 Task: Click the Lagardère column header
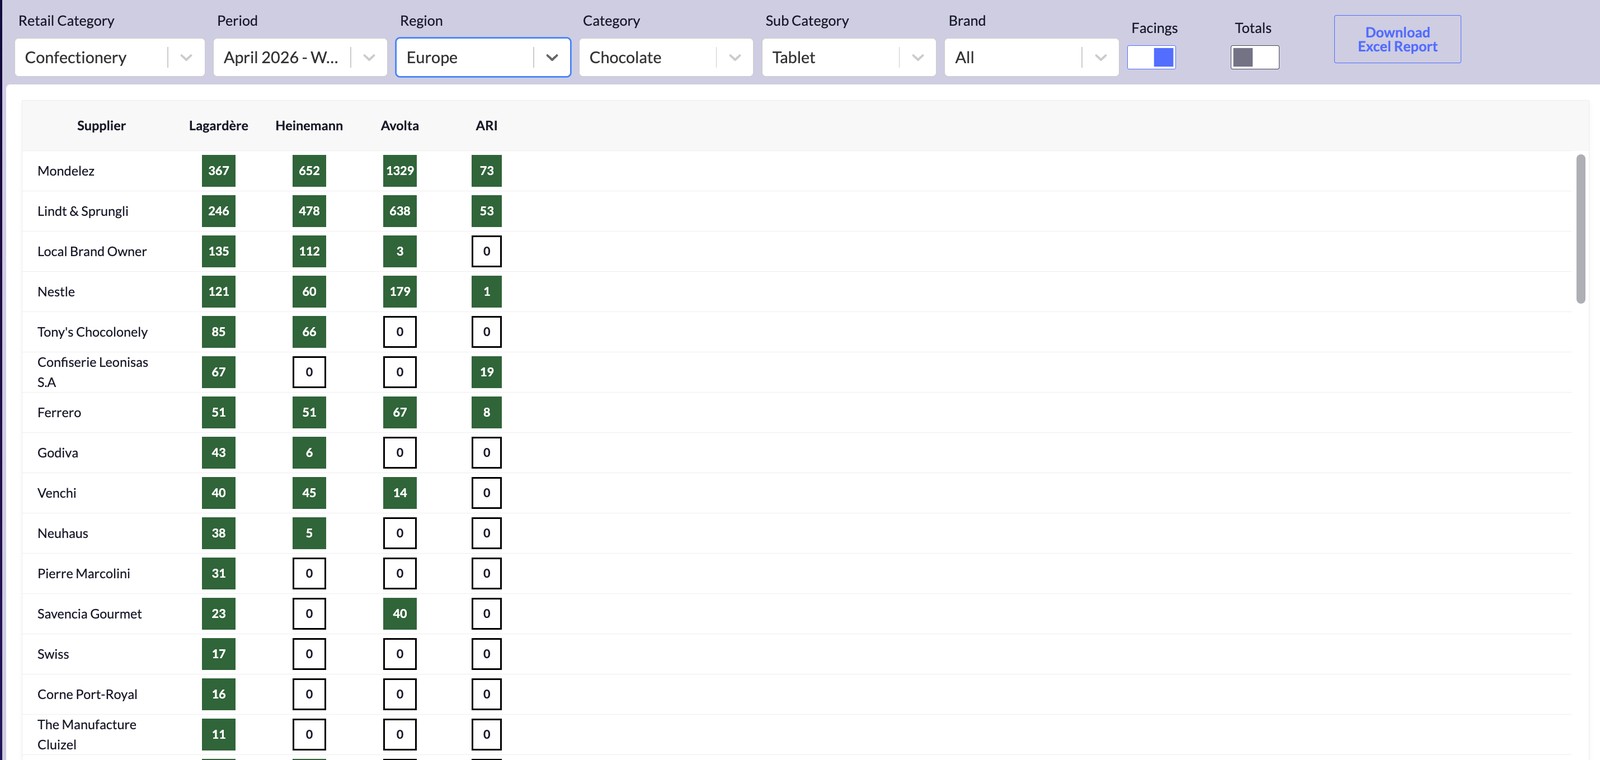pos(218,126)
